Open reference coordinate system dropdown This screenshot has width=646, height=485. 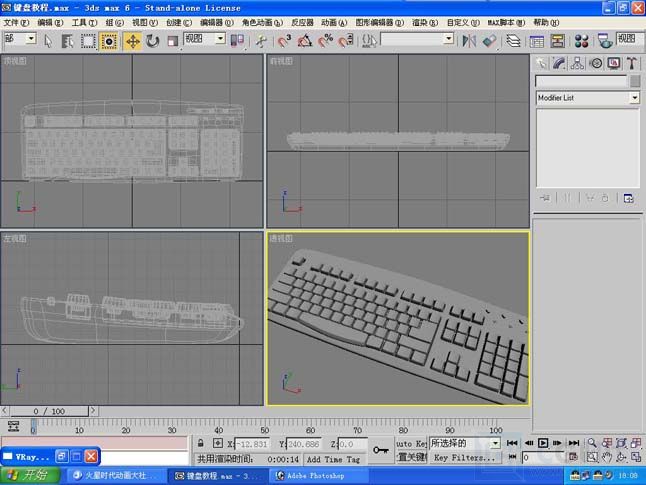(221, 39)
